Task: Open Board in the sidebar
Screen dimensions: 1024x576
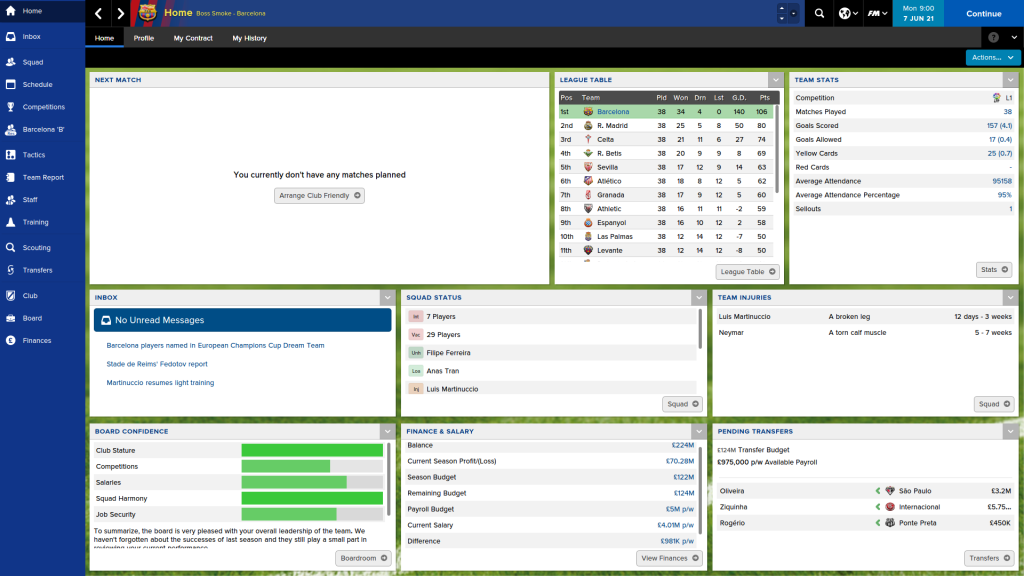Action: click(42, 318)
